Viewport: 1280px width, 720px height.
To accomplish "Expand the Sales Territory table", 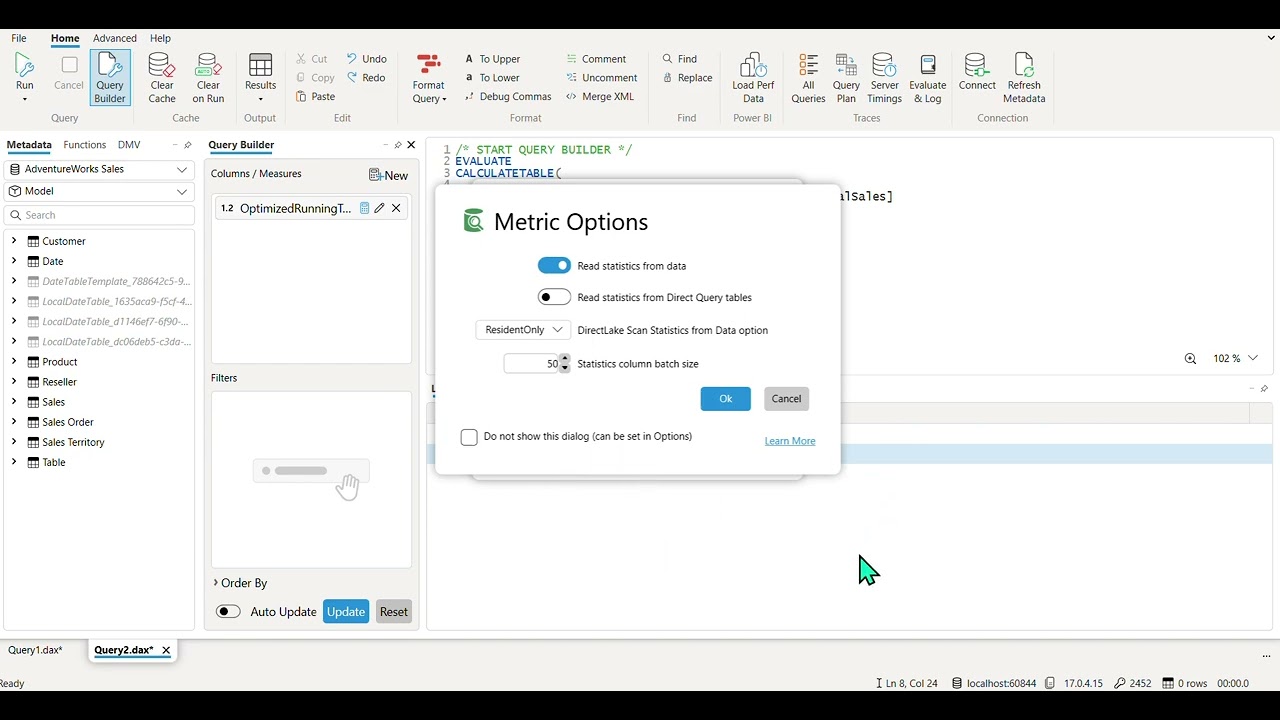I will click(14, 442).
